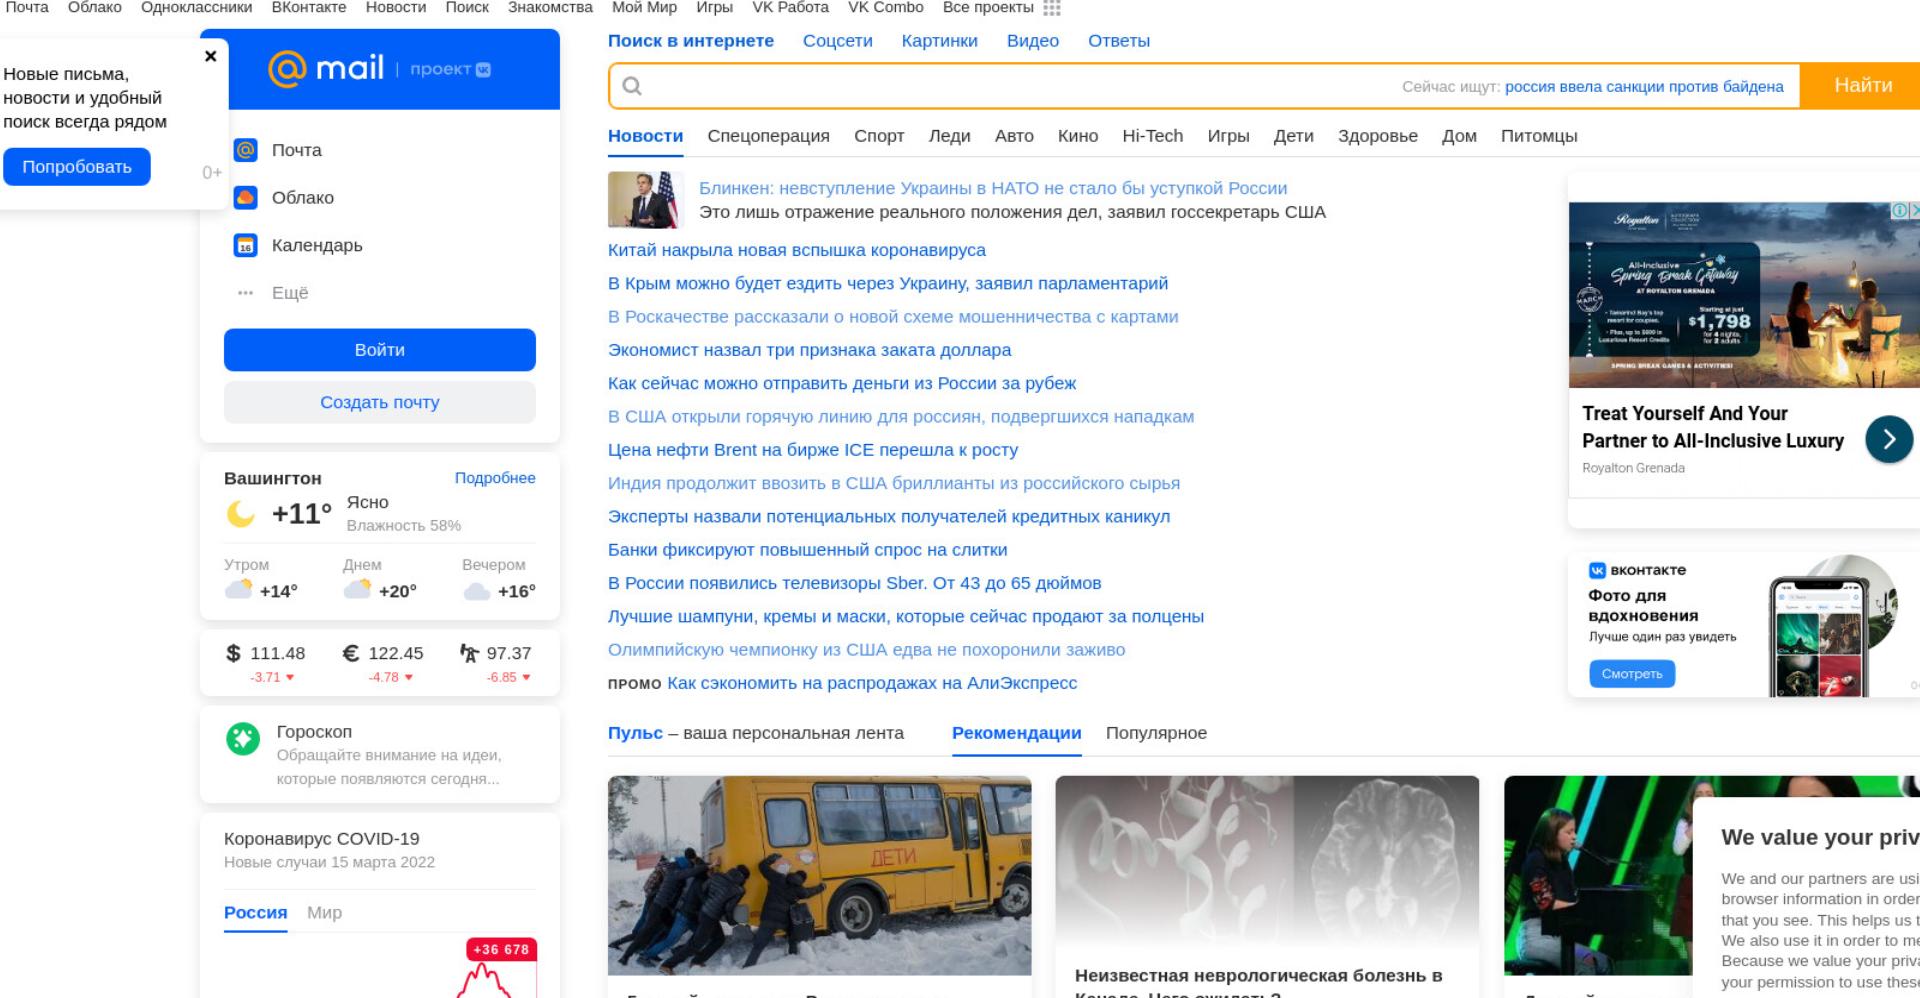The image size is (1920, 998).
Task: Select Картинки search tab
Action: coord(940,41)
